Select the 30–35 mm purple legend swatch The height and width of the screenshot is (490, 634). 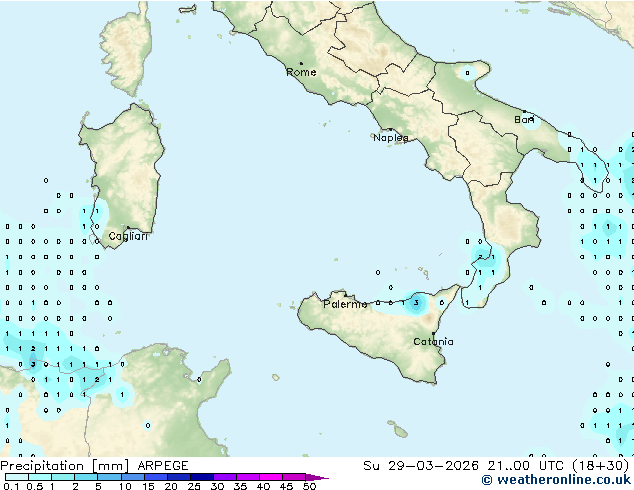point(225,477)
